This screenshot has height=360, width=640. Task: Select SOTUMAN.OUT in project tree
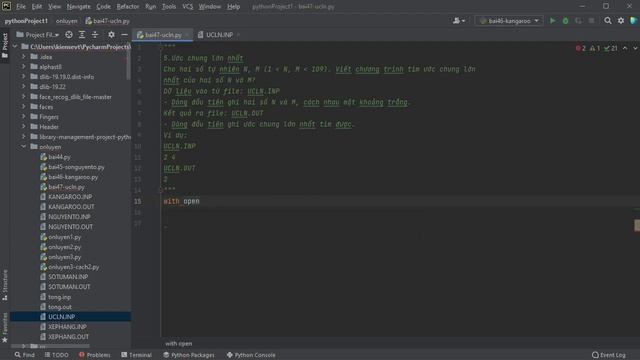point(69,287)
